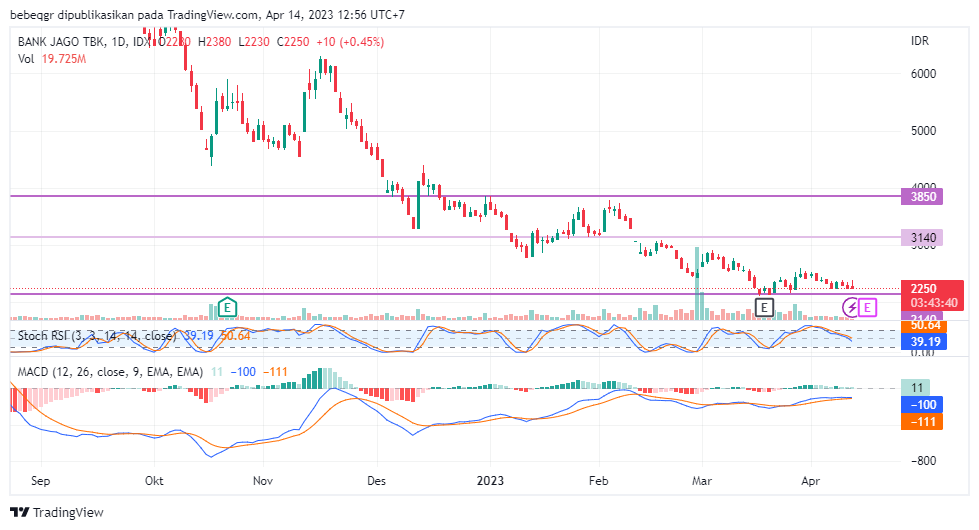Click the Nov label on time axis

(263, 481)
